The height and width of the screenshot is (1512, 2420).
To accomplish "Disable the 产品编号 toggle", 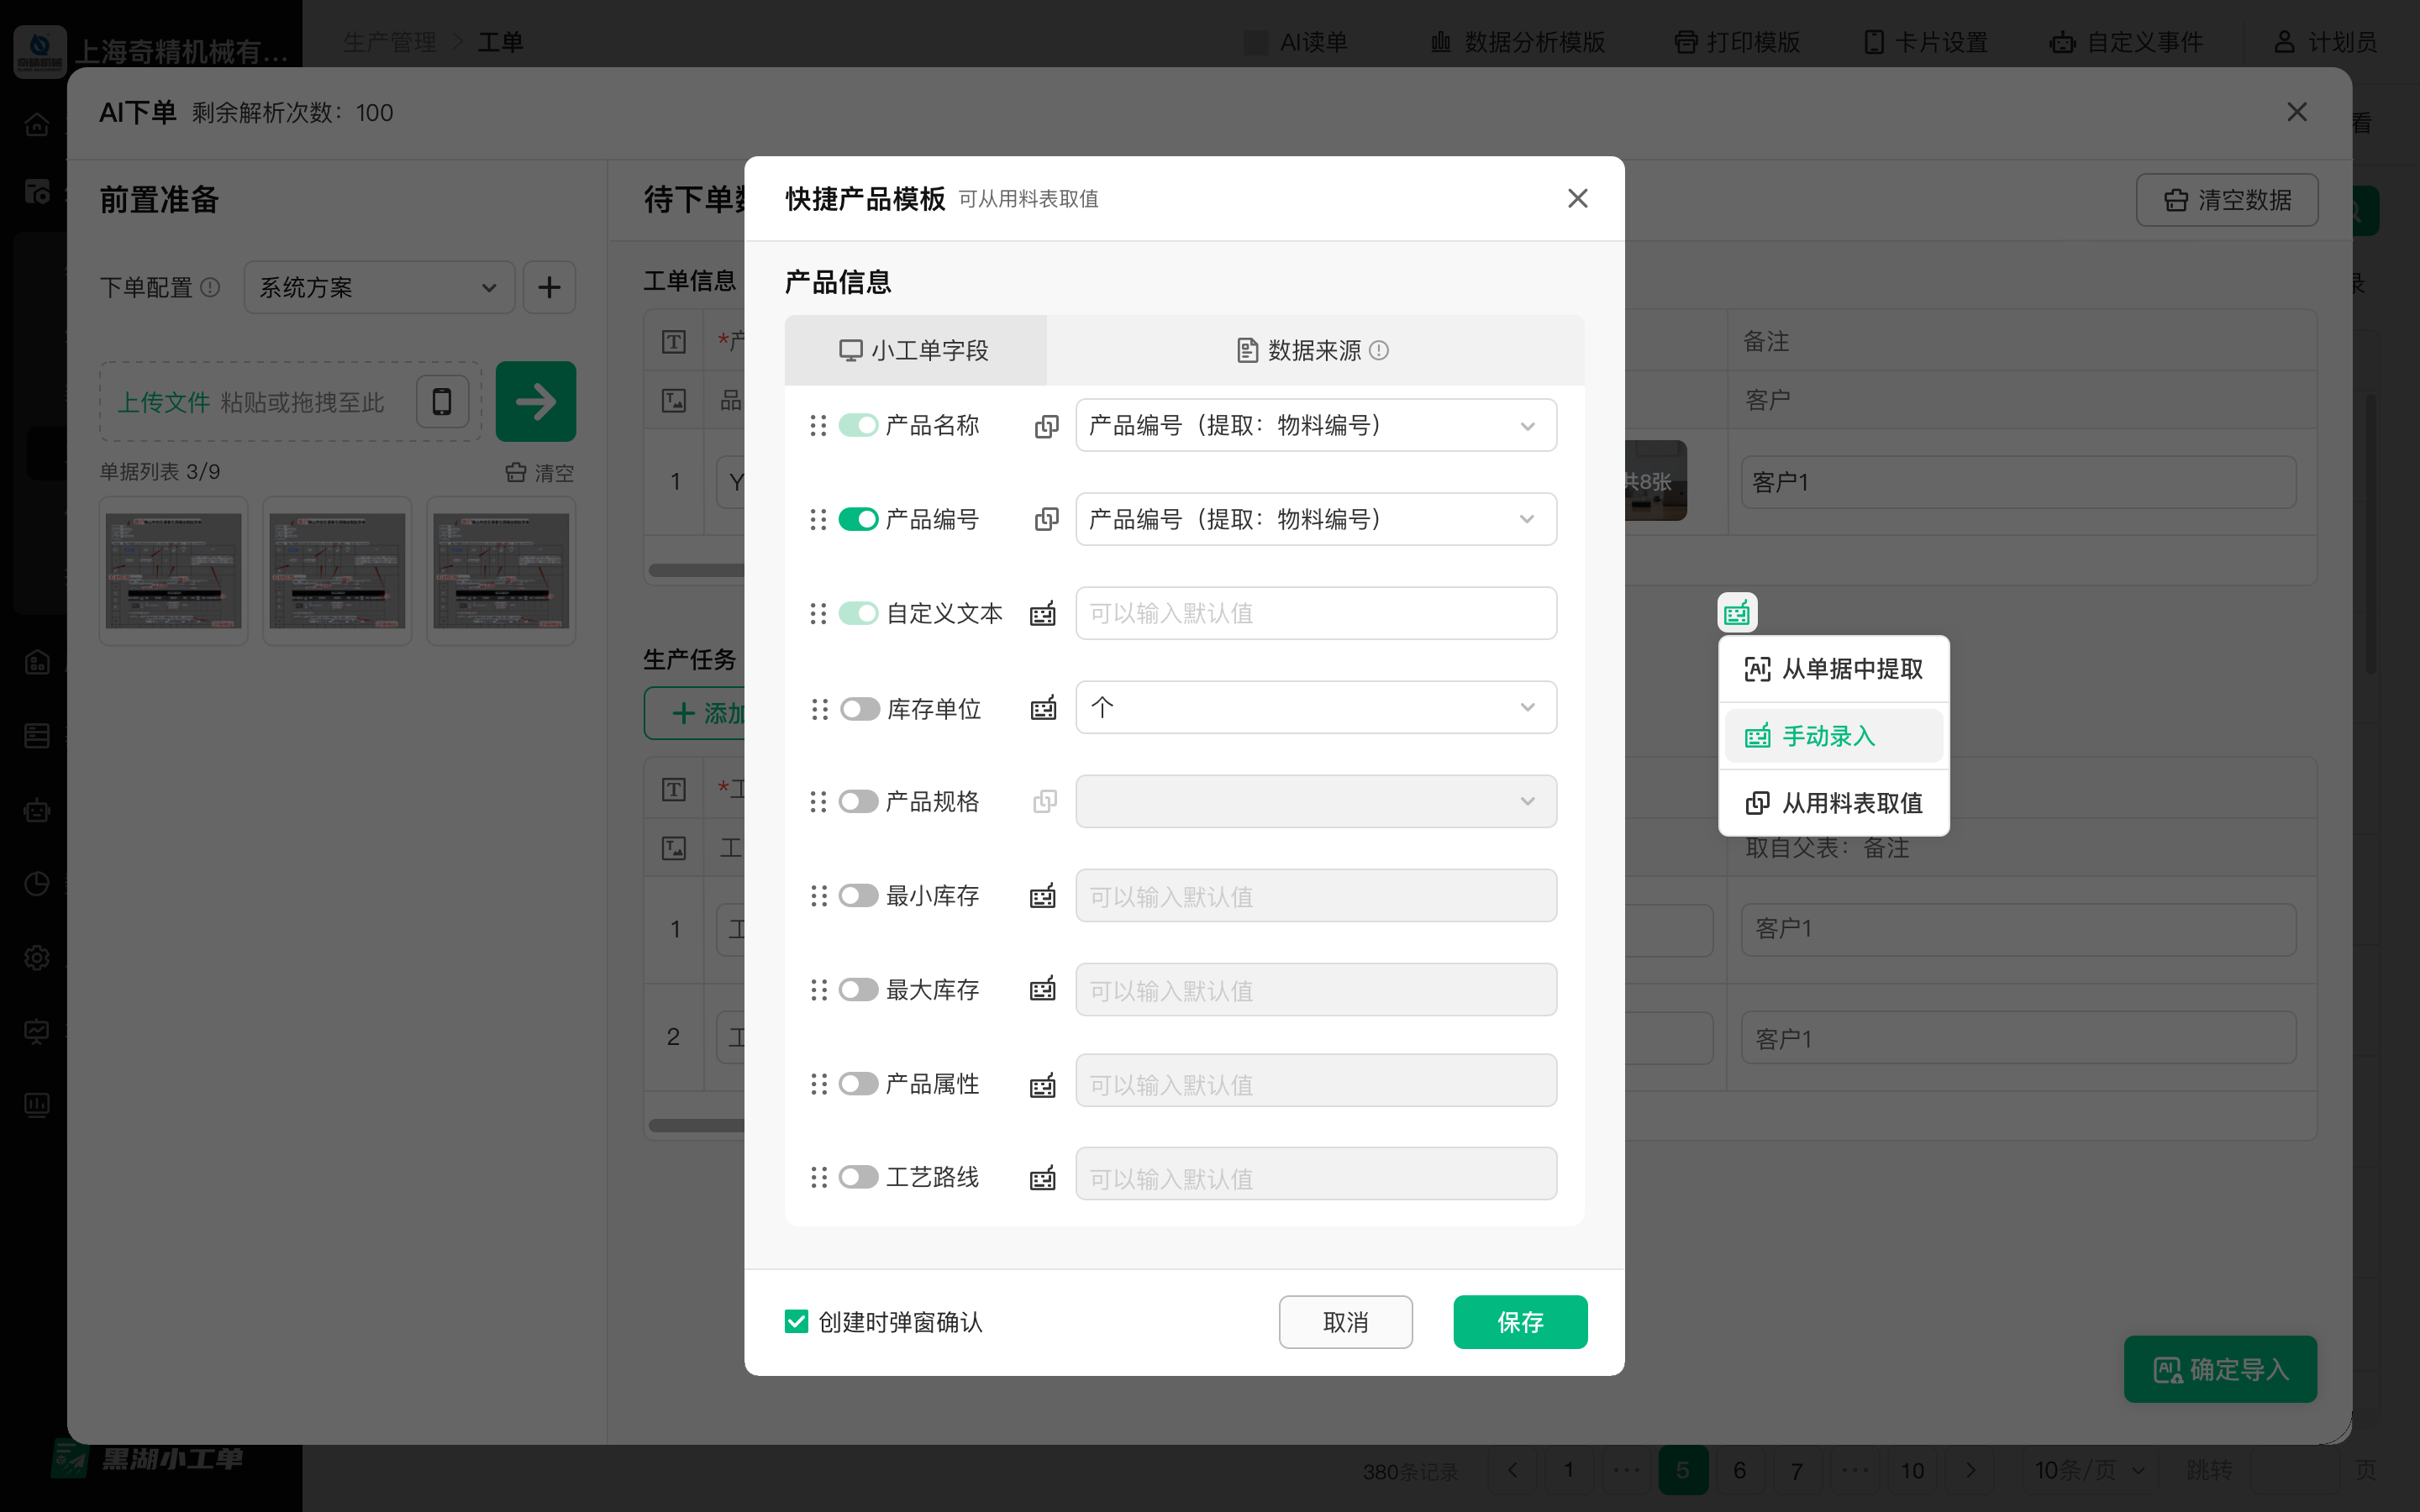I will coord(857,519).
